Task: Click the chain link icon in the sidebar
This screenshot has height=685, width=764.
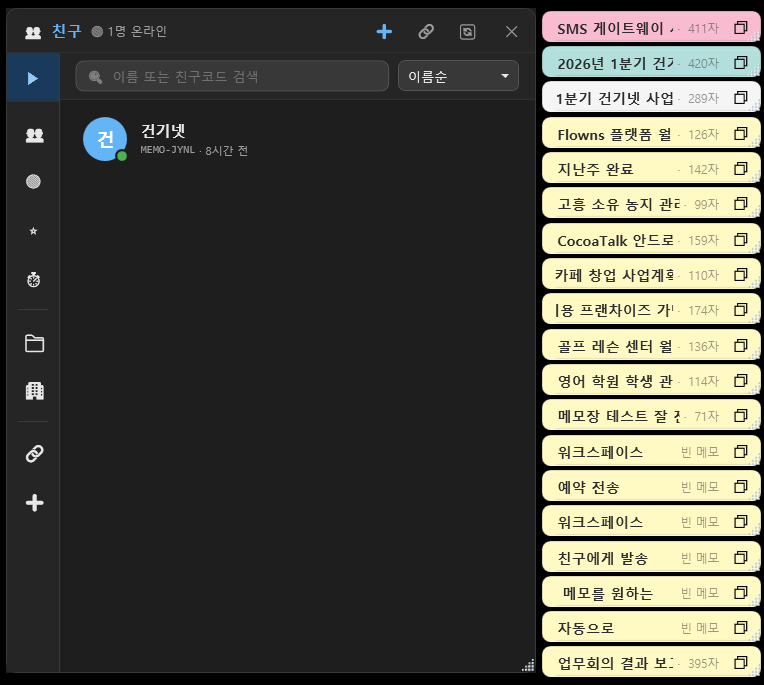Action: coord(34,454)
